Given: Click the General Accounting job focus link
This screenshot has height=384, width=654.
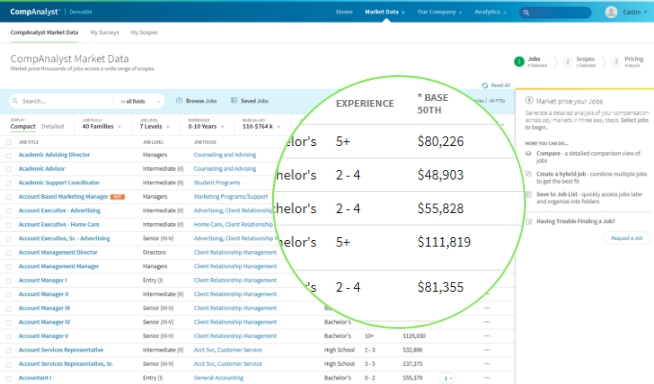Looking at the screenshot, I should coord(219,378).
